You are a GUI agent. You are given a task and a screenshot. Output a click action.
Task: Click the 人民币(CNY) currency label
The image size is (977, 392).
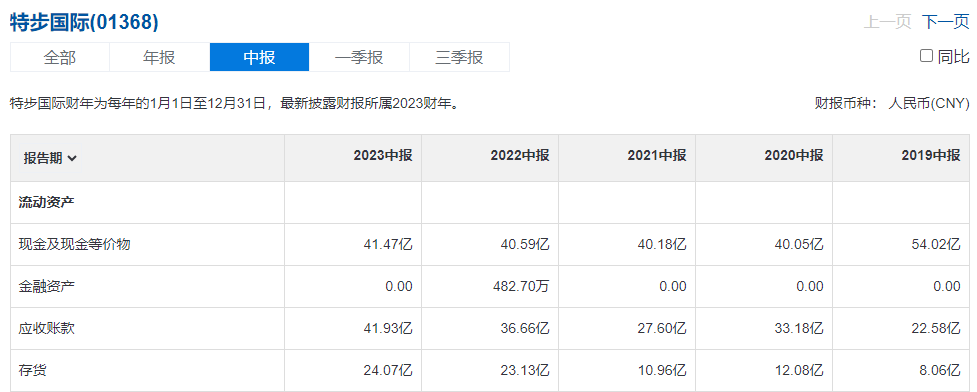coord(929,103)
